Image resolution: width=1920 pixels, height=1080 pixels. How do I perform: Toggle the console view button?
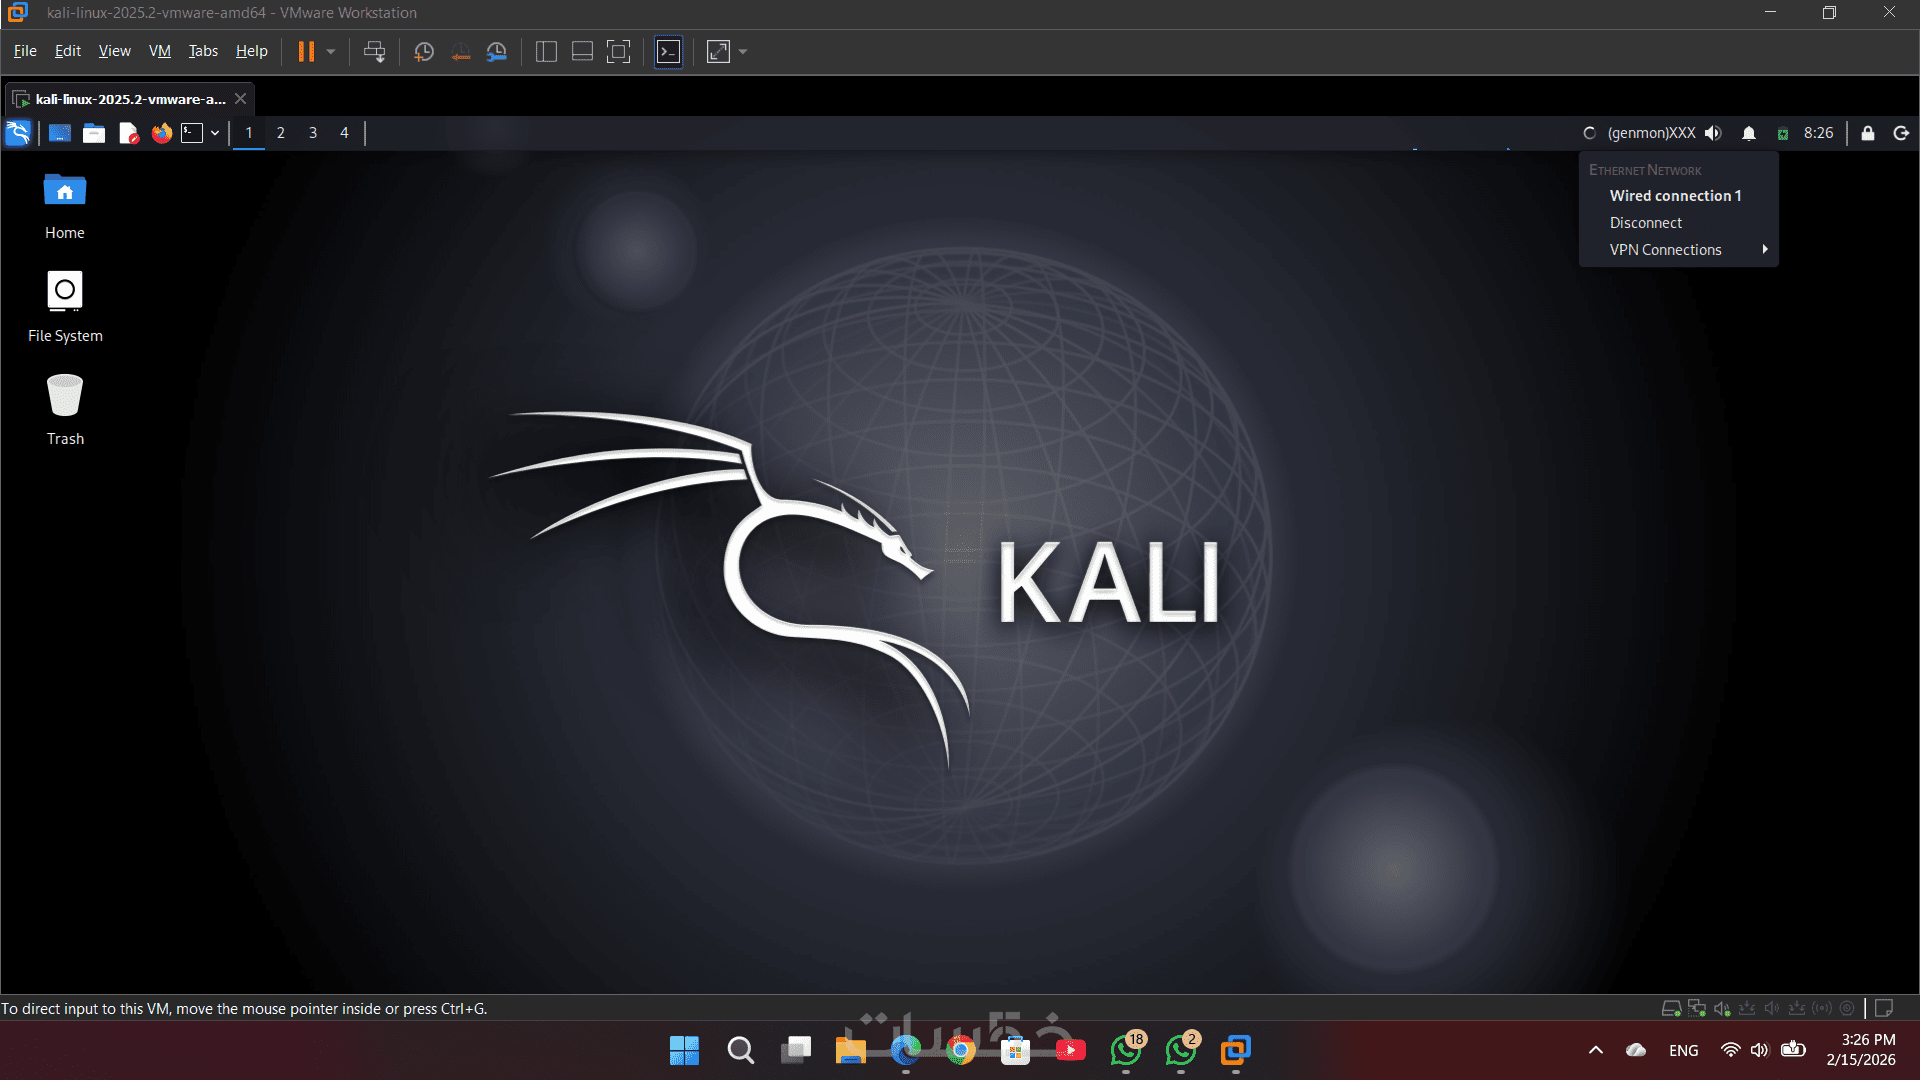pos(668,52)
